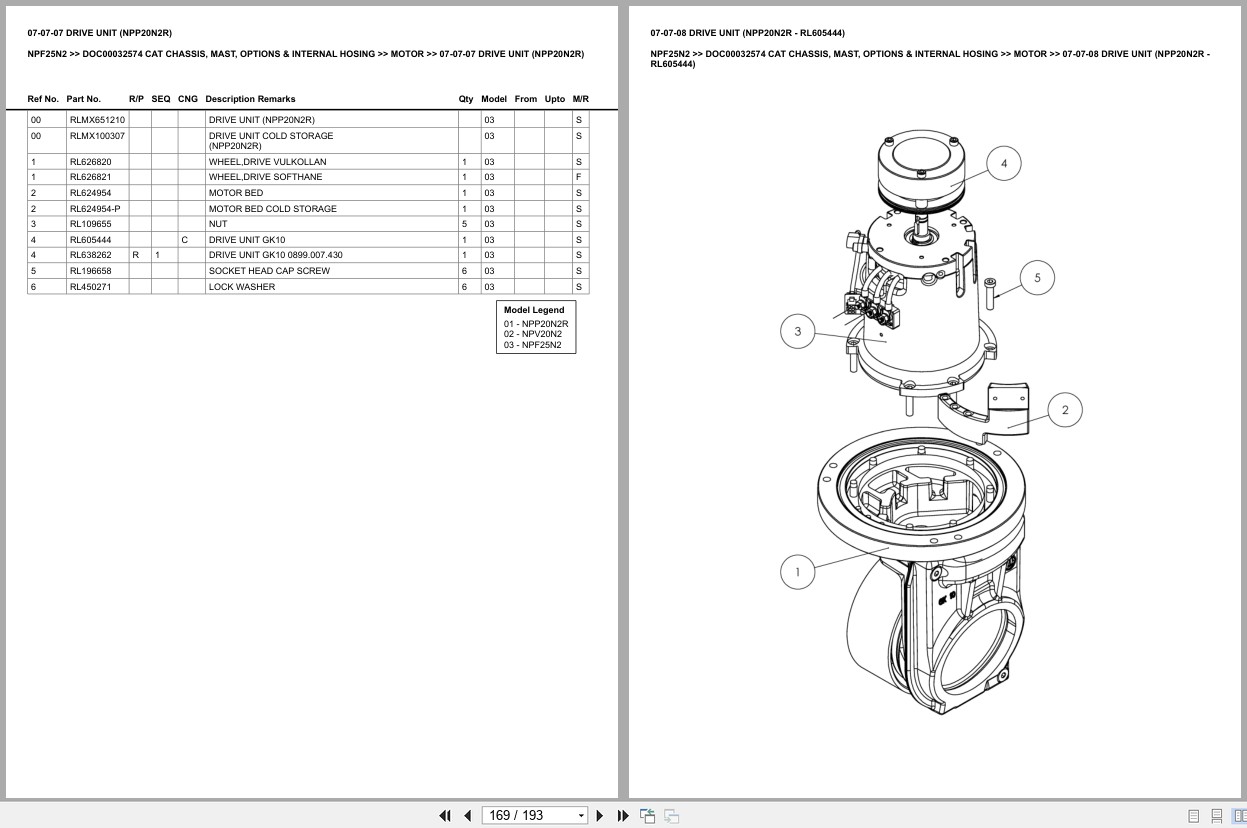Select part number RLMX100307
This screenshot has height=828, width=1247.
pos(97,136)
